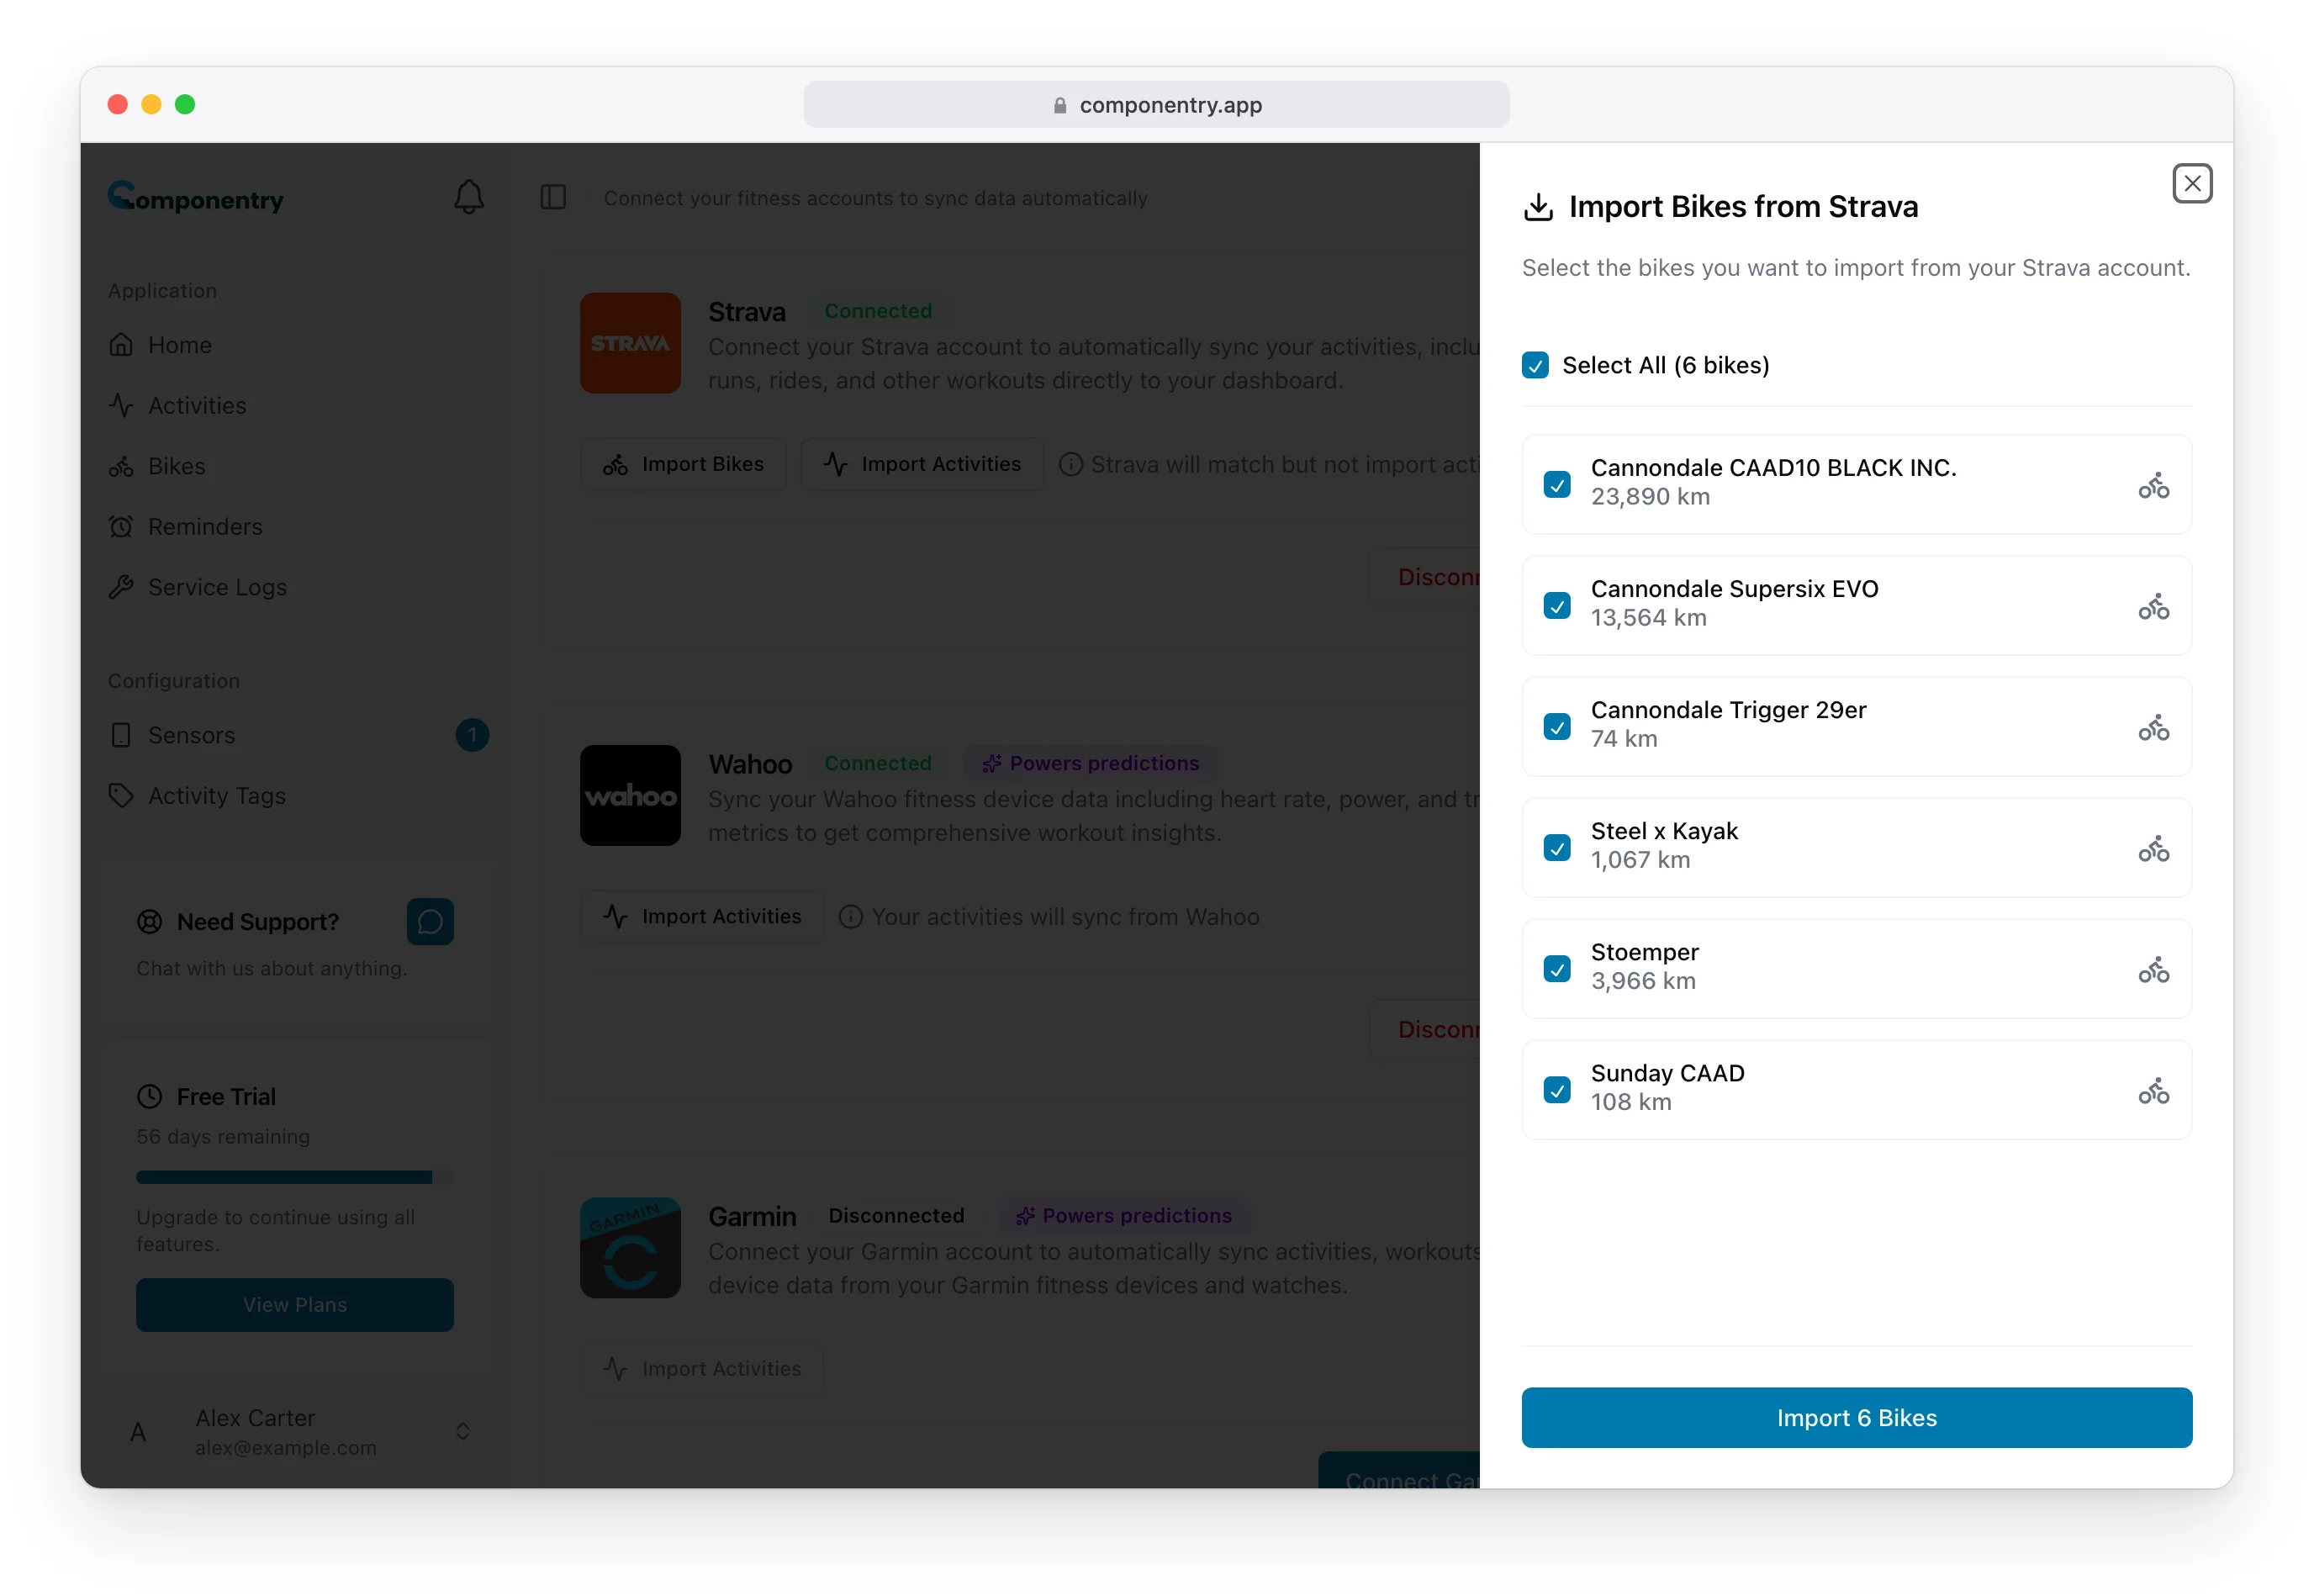Uncheck Cannondale Supersix EVO bike

[x=1557, y=605]
